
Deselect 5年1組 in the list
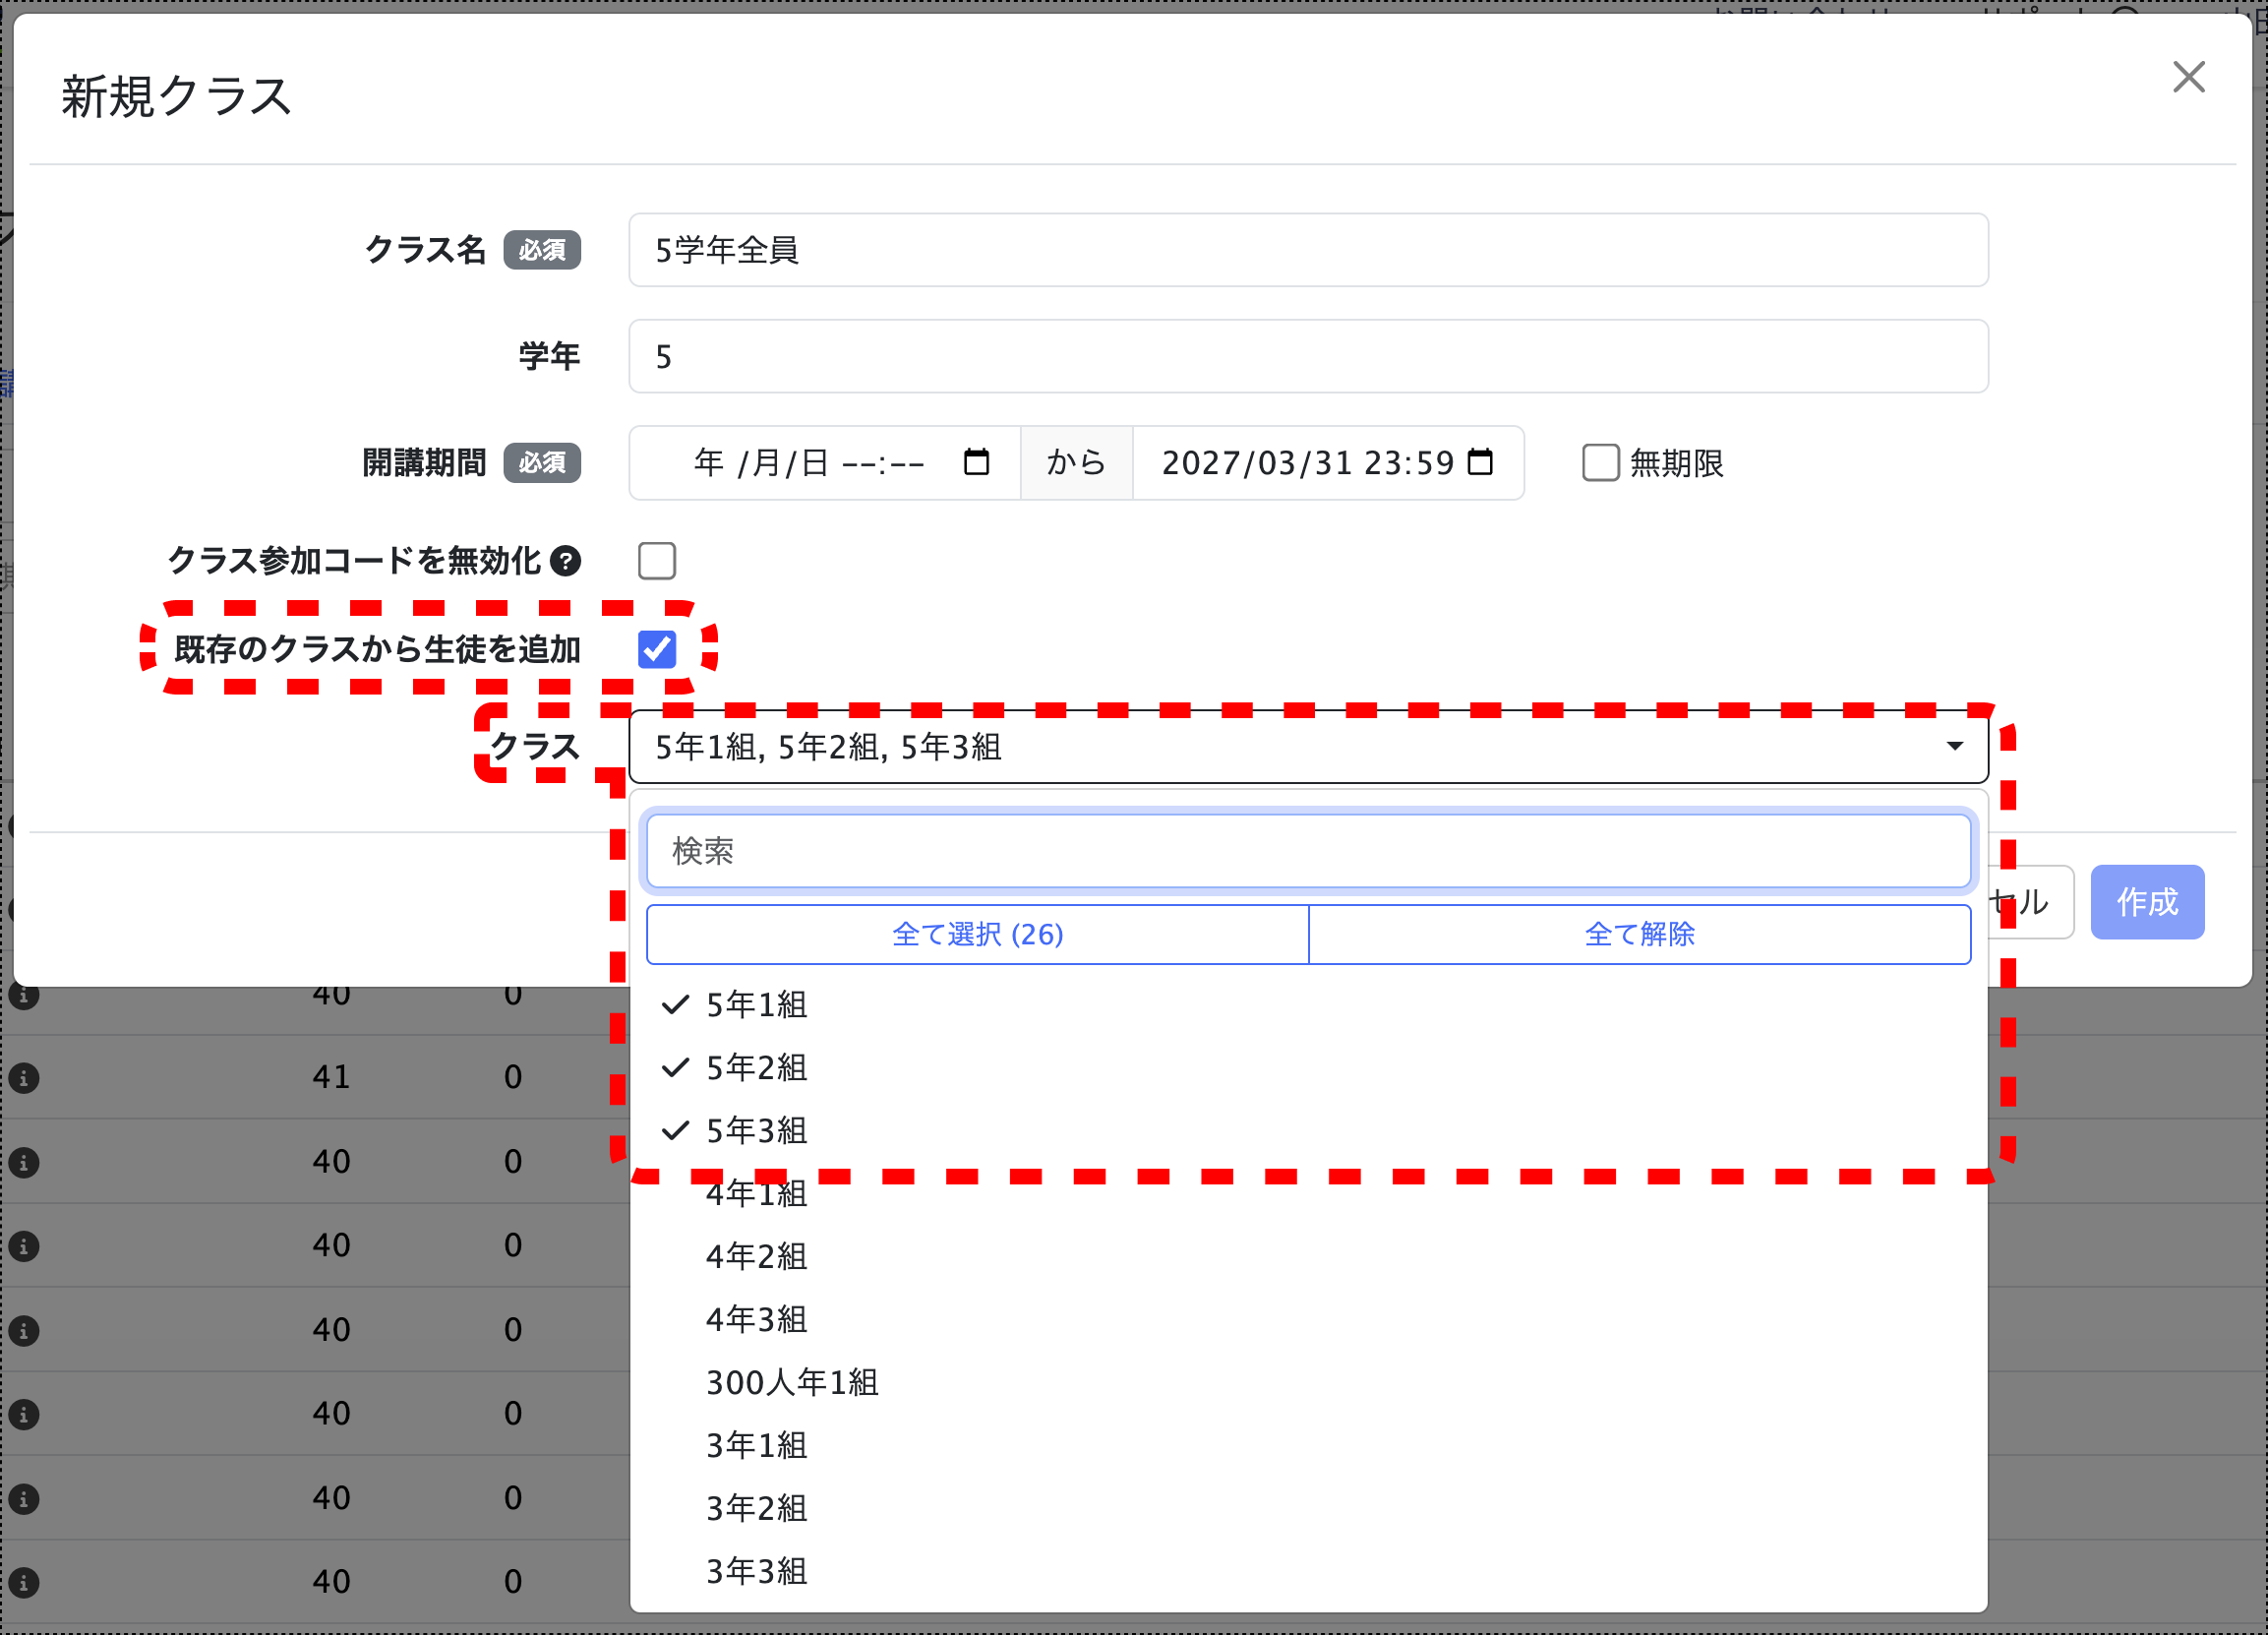tap(756, 1005)
